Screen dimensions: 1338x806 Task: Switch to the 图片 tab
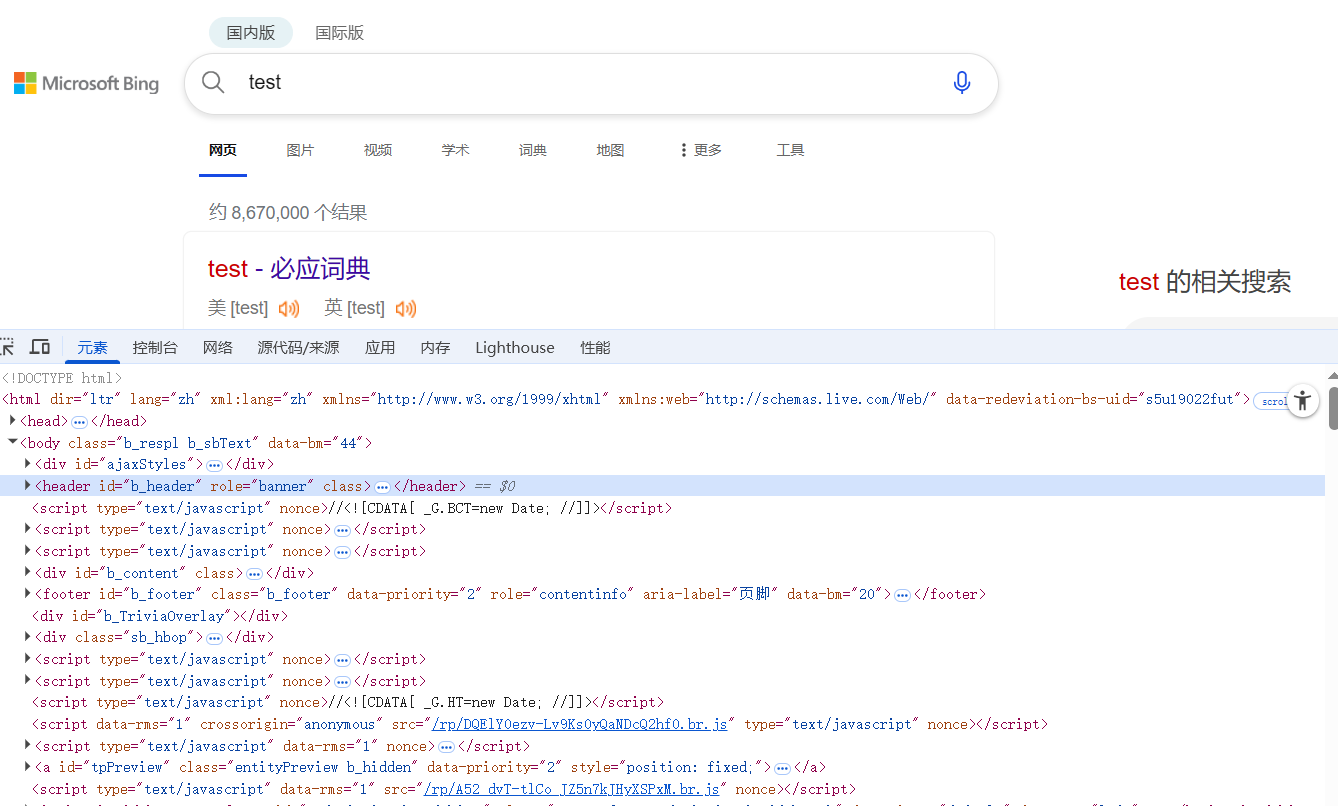tap(300, 150)
